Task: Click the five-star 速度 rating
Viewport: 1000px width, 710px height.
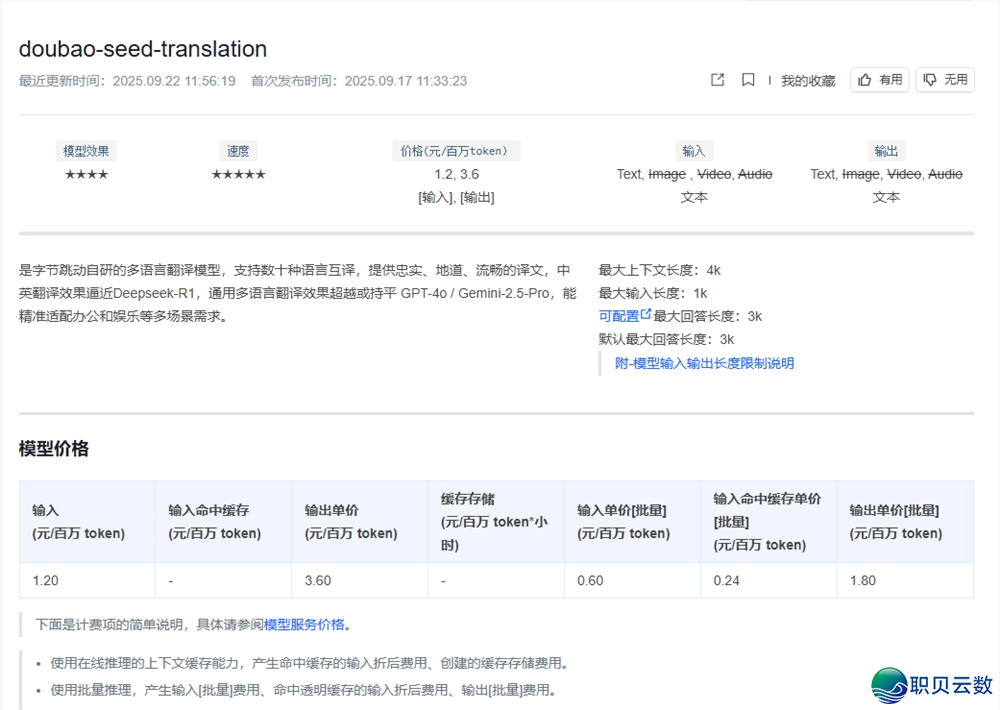Action: [238, 174]
